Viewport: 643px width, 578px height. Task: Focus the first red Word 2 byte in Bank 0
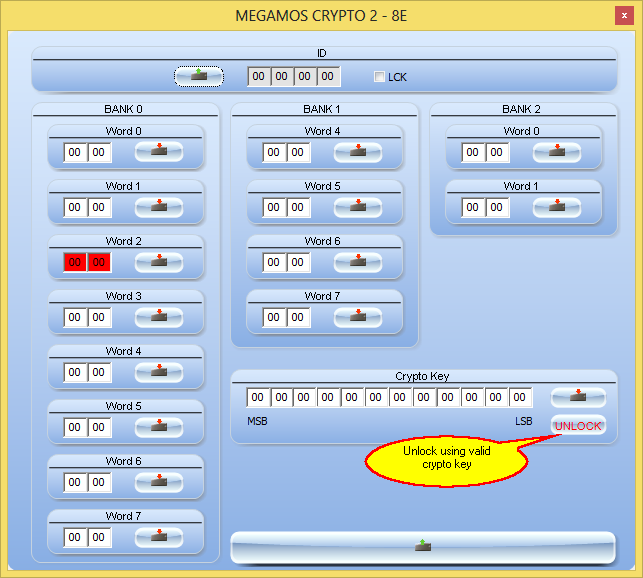(75, 262)
